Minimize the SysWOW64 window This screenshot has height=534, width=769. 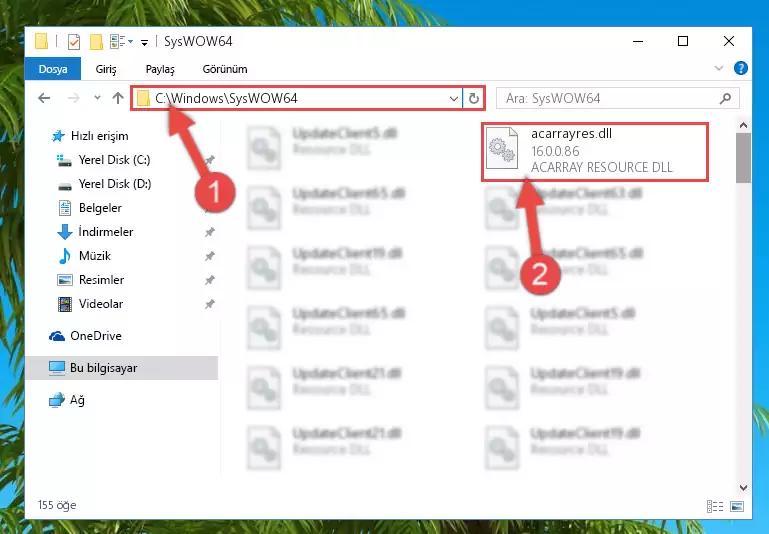pyautogui.click(x=638, y=41)
